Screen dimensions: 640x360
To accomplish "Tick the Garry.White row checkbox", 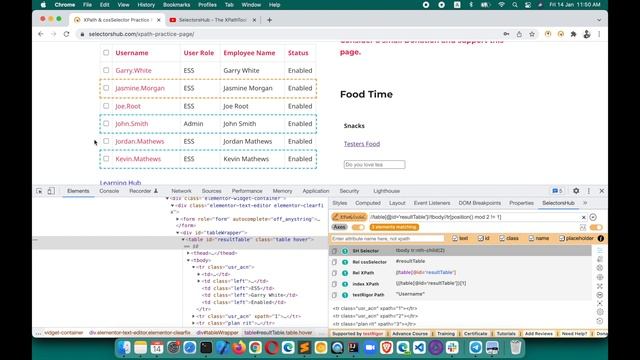I will tap(106, 70).
